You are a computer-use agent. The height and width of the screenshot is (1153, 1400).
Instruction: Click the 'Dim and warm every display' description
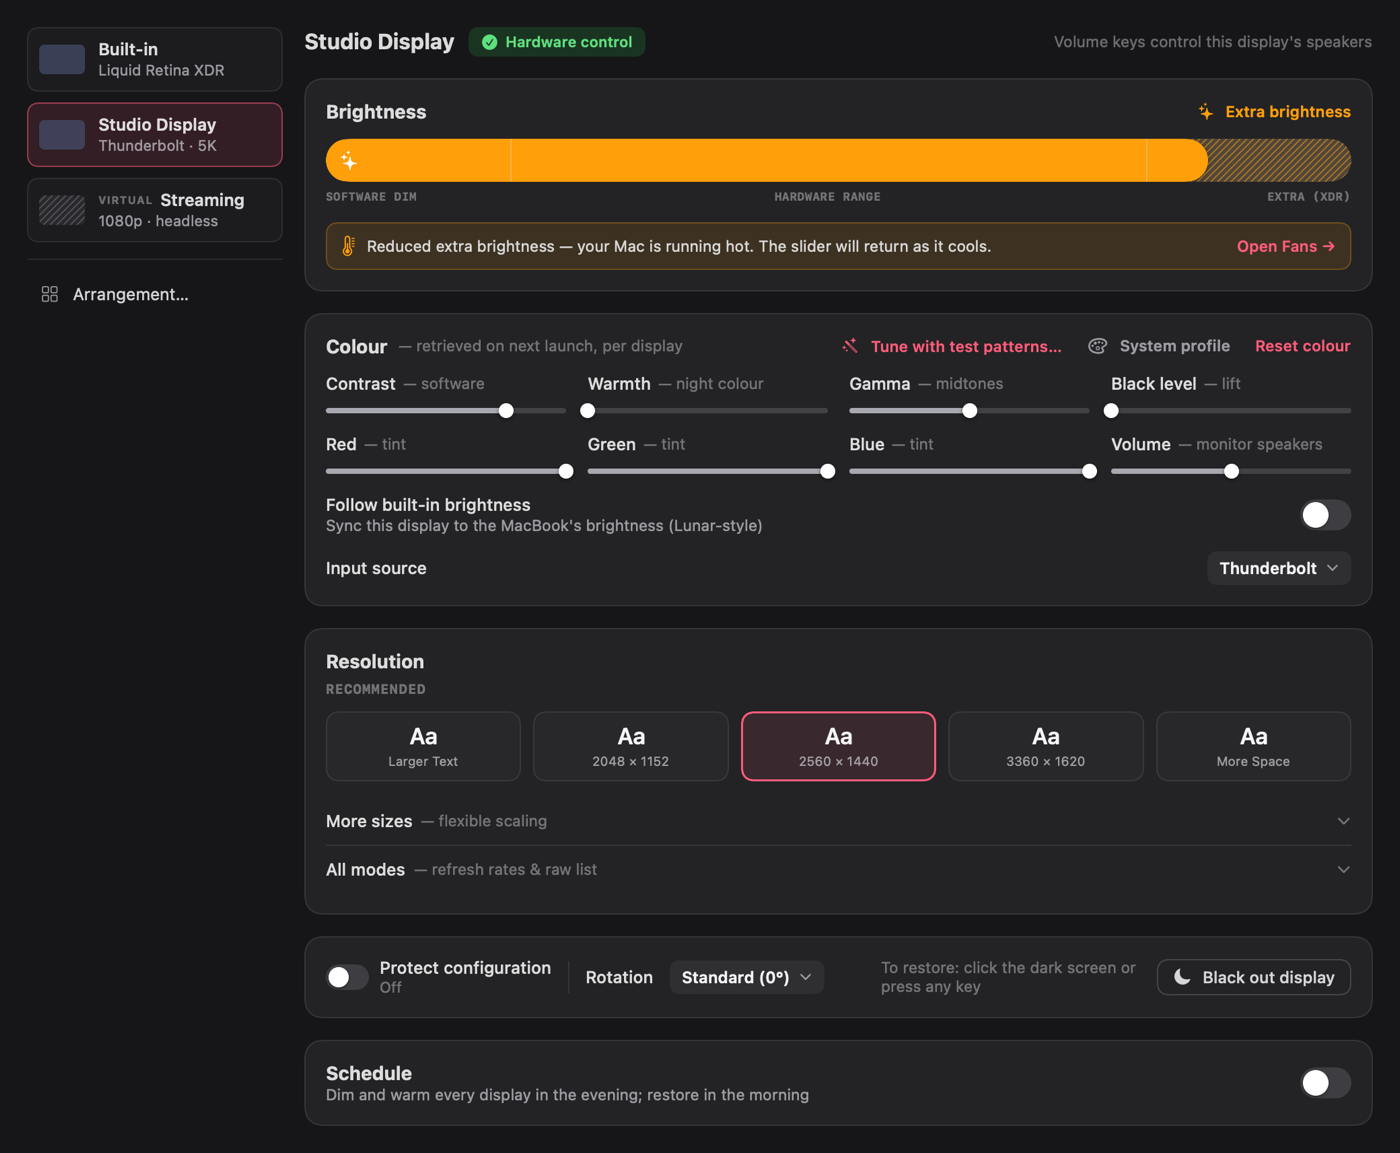(567, 1095)
